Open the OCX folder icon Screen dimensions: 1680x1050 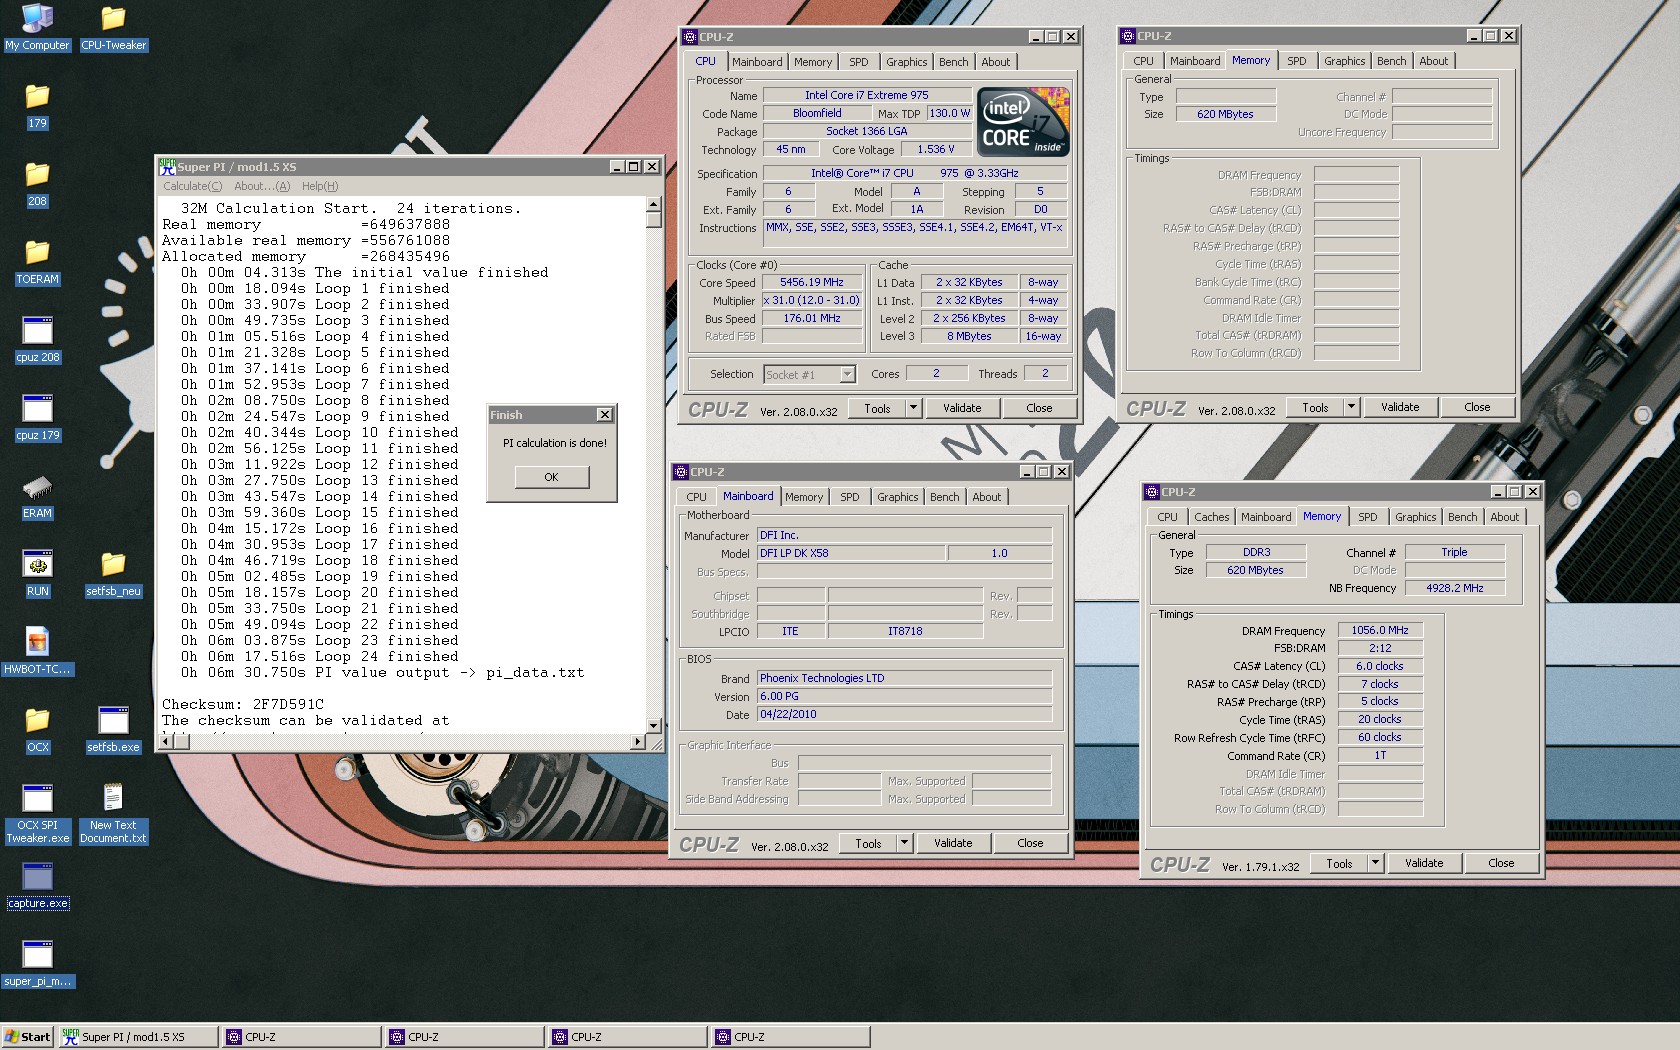[37, 729]
